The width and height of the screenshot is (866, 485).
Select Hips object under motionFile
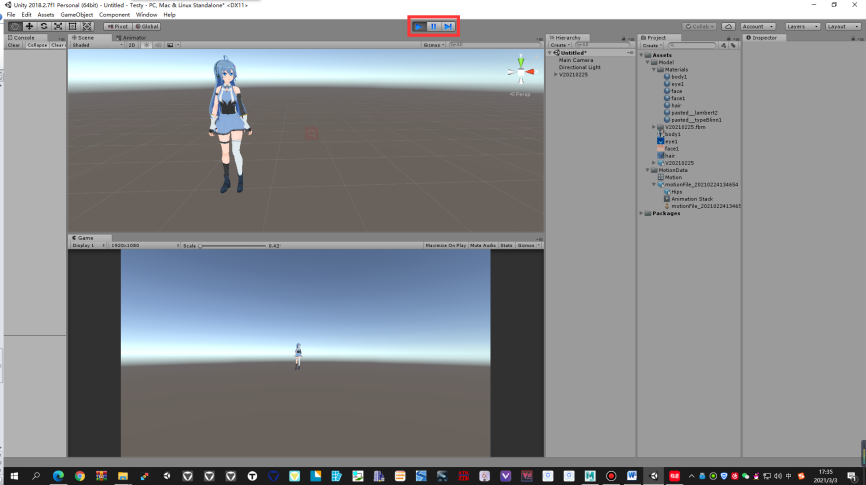click(x=673, y=192)
